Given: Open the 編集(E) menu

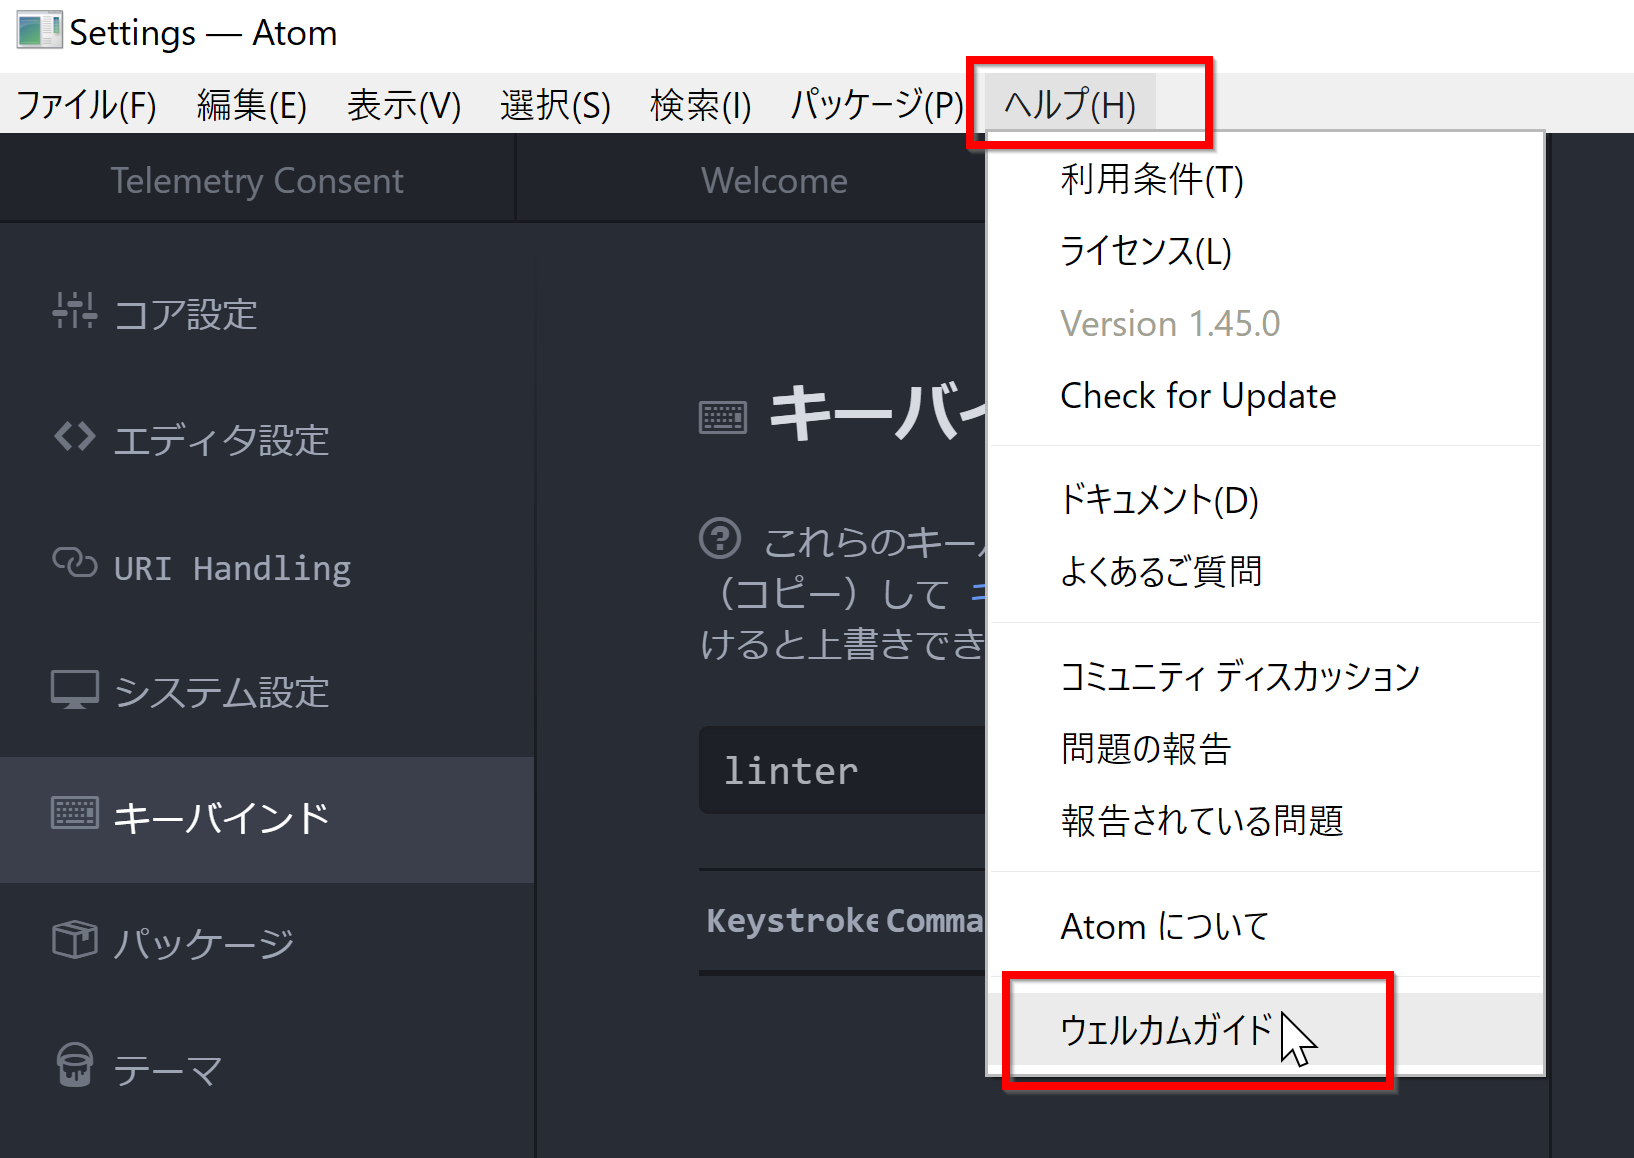Looking at the screenshot, I should [x=252, y=104].
